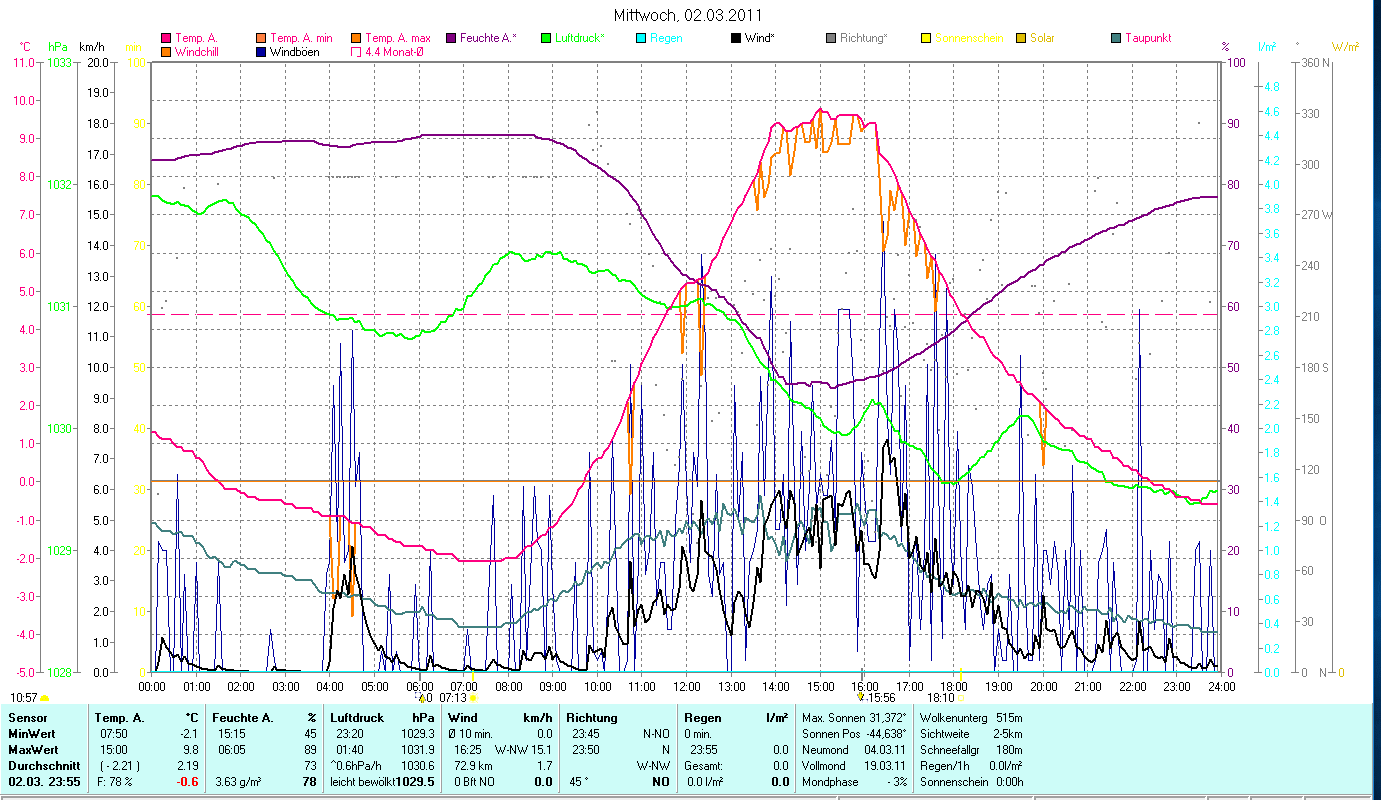The width and height of the screenshot is (1381, 800).
Task: Select the teal Taupunkt legend square
Action: (1116, 39)
